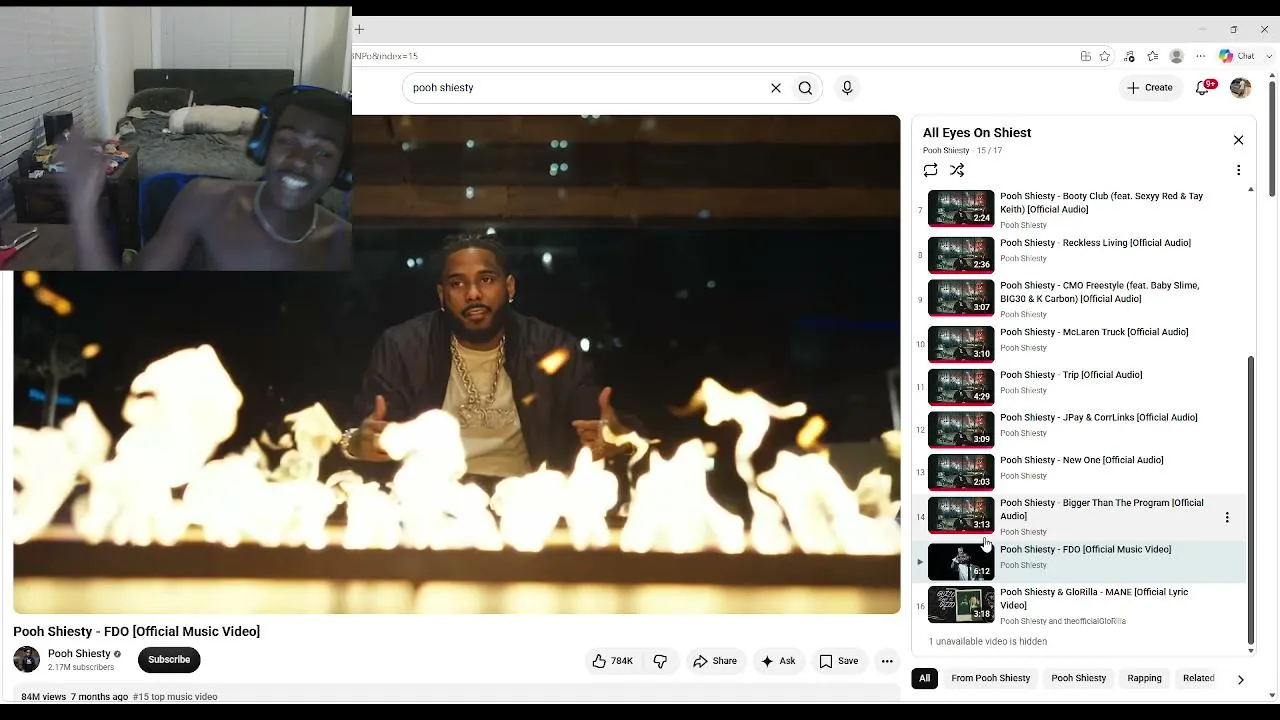Open YouTube notifications bell
Image resolution: width=1280 pixels, height=720 pixels.
(1203, 88)
